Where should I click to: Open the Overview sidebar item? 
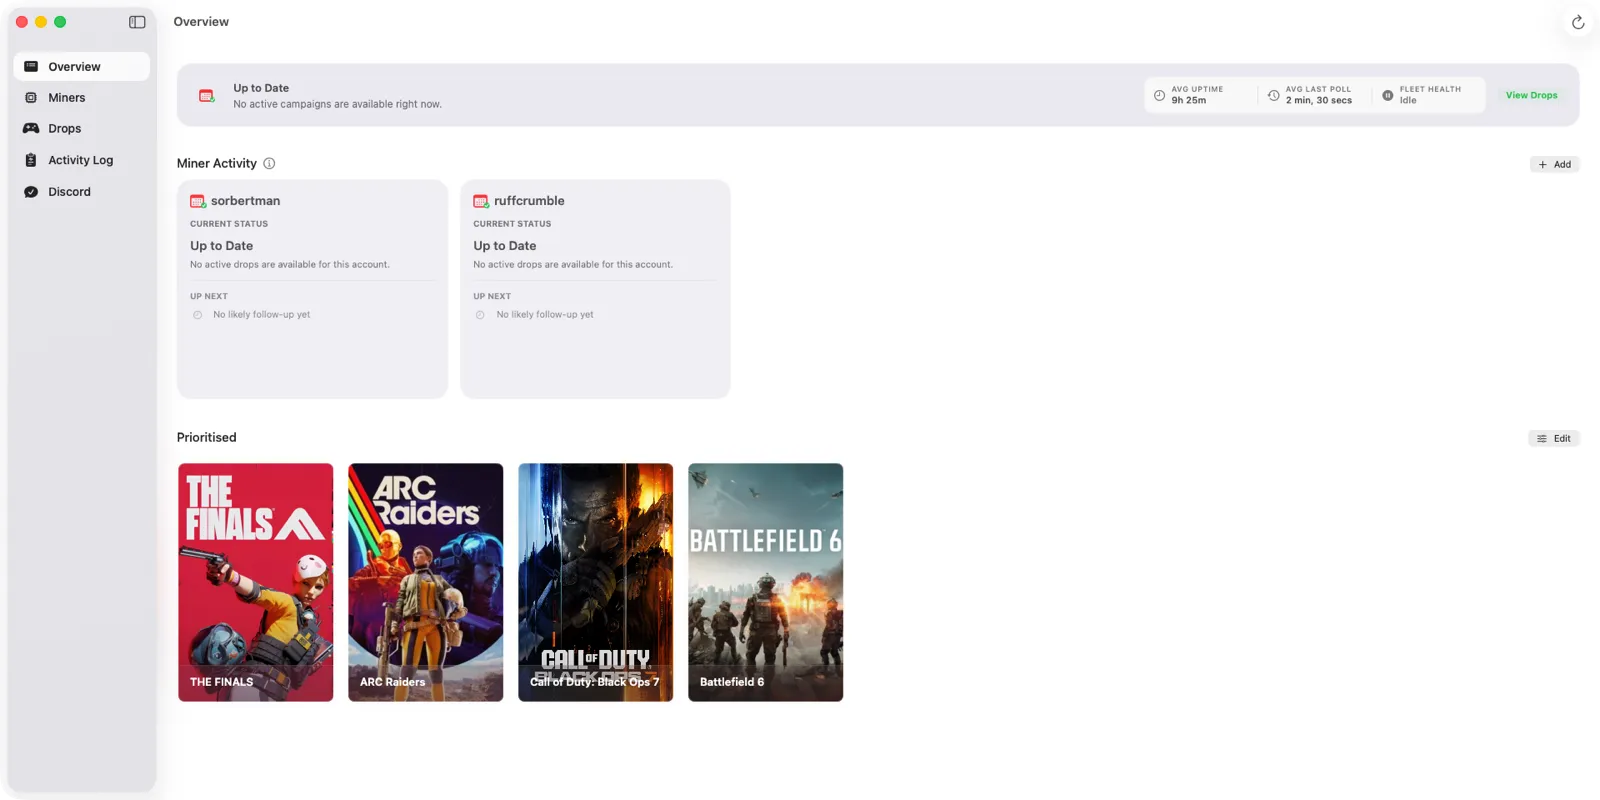82,67
